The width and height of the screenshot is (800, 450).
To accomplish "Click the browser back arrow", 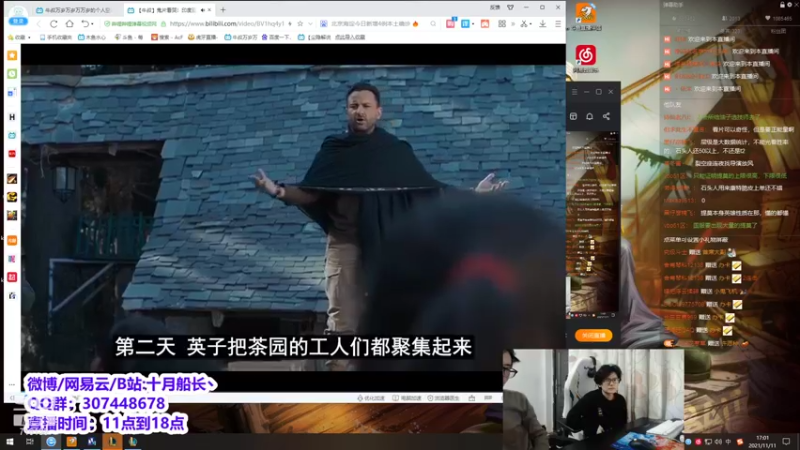I will pyautogui.click(x=39, y=24).
